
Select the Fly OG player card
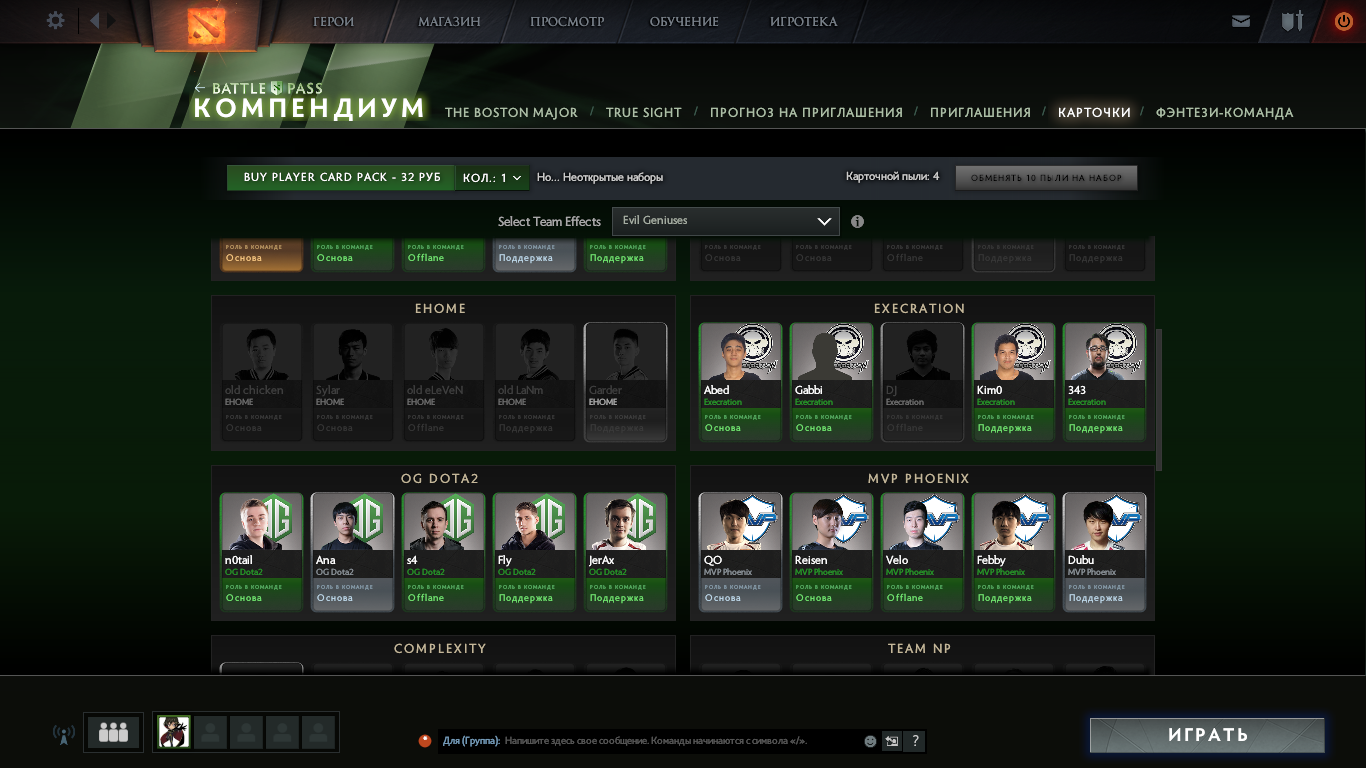pyautogui.click(x=534, y=552)
